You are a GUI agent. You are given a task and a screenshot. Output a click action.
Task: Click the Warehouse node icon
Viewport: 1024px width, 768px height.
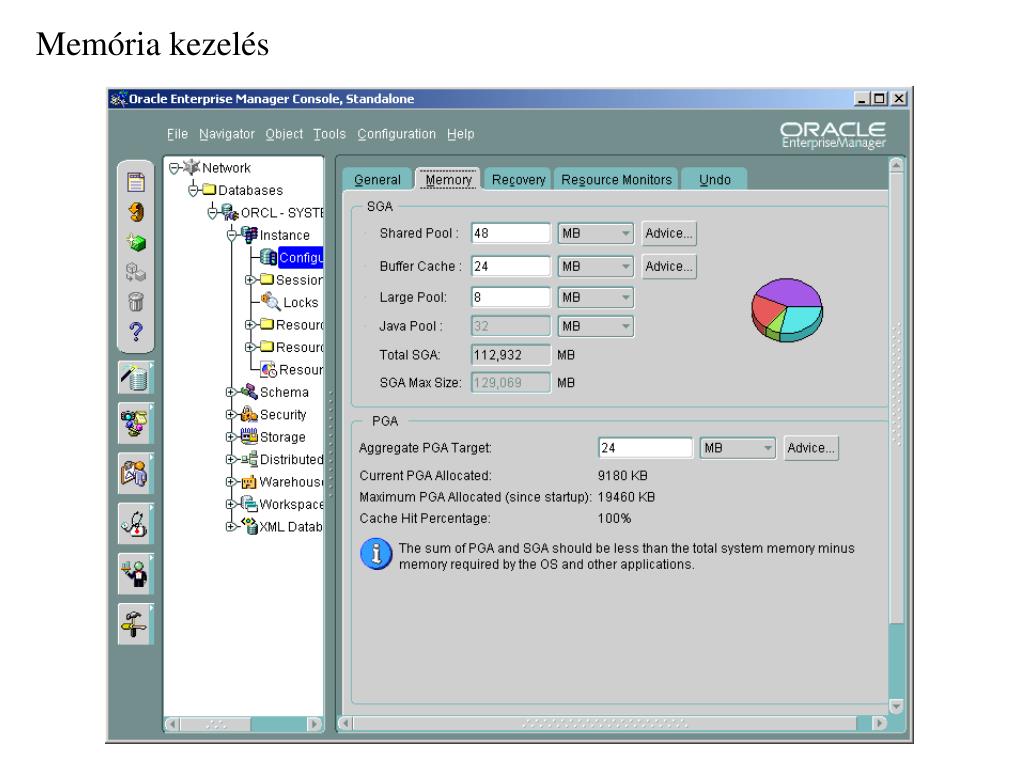[x=249, y=482]
